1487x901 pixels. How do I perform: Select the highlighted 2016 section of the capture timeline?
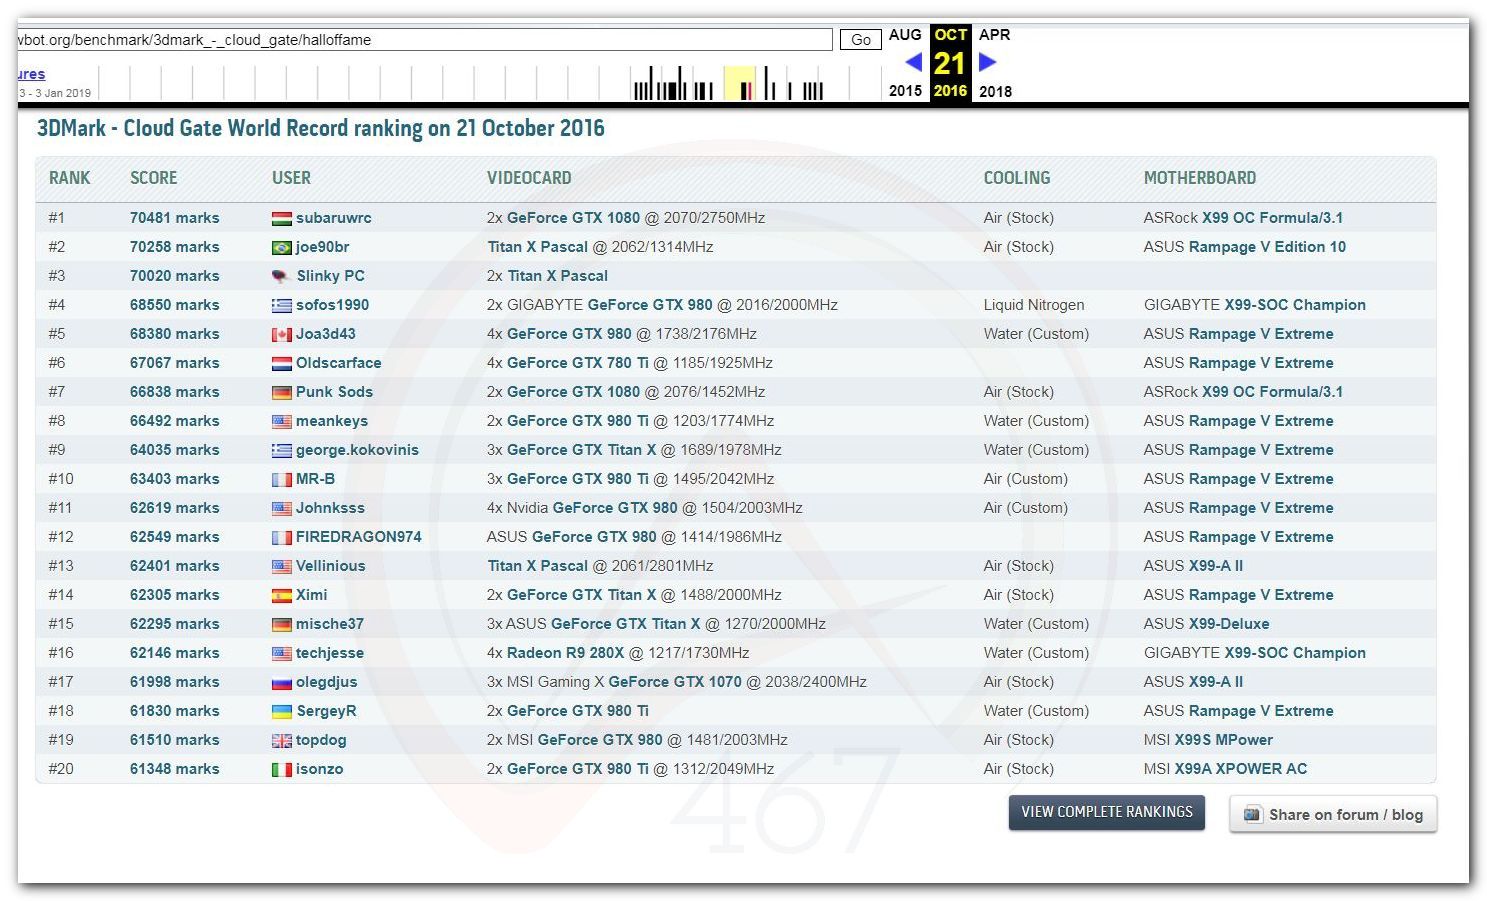tap(739, 83)
